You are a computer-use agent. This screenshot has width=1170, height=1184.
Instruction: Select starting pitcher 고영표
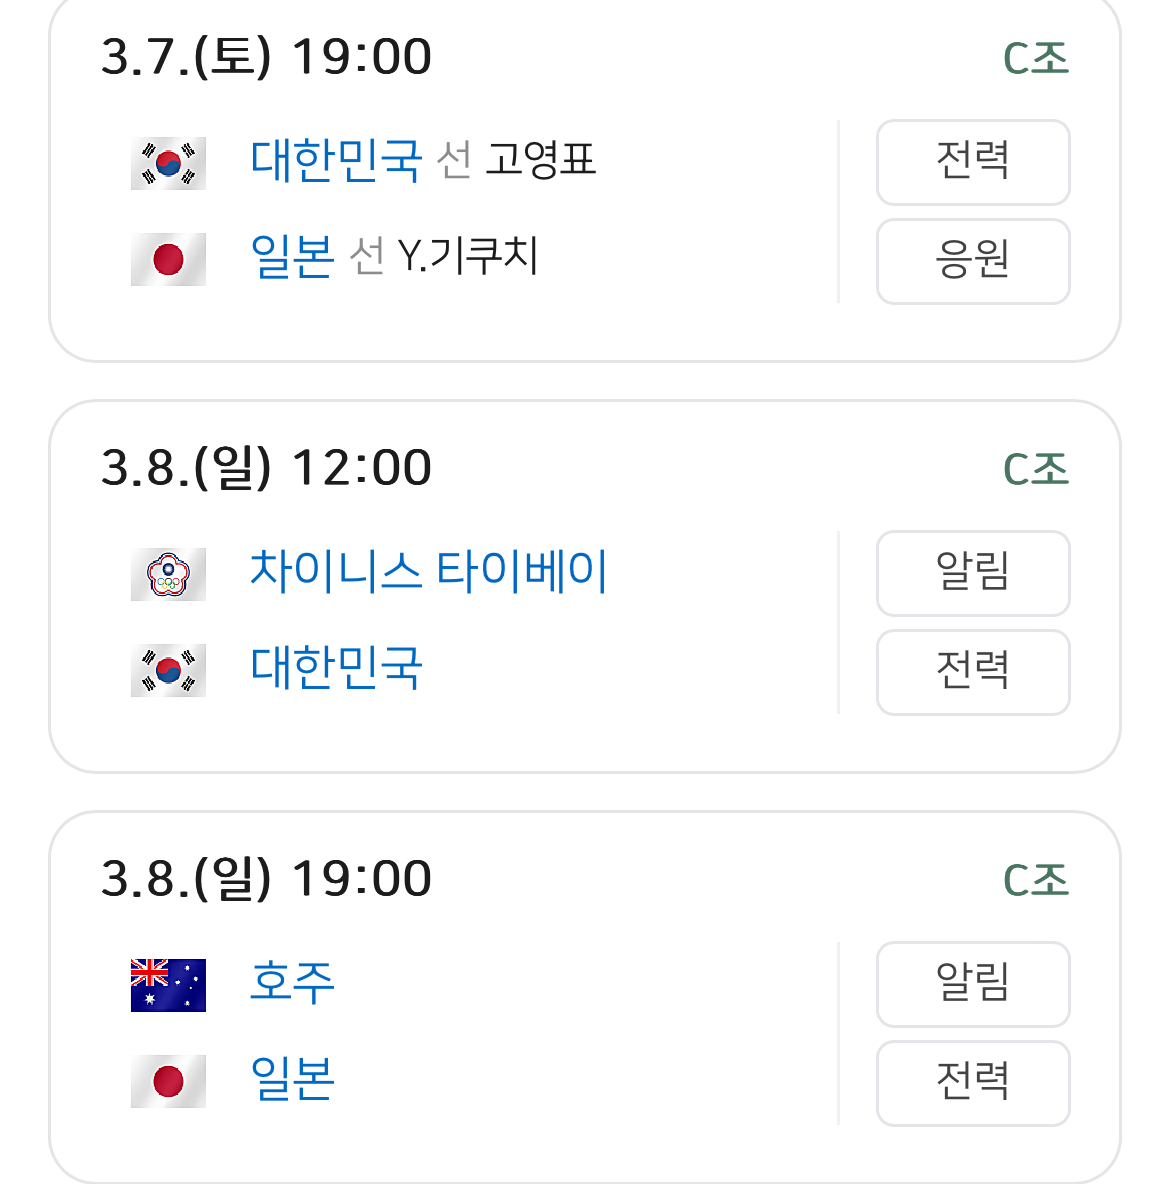point(540,160)
